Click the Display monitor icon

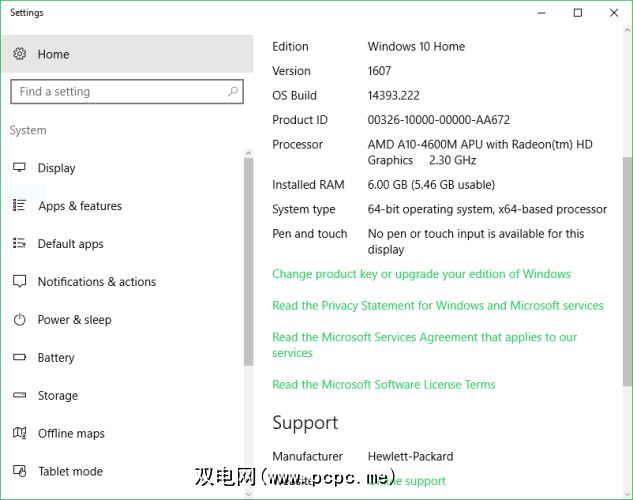coord(19,167)
